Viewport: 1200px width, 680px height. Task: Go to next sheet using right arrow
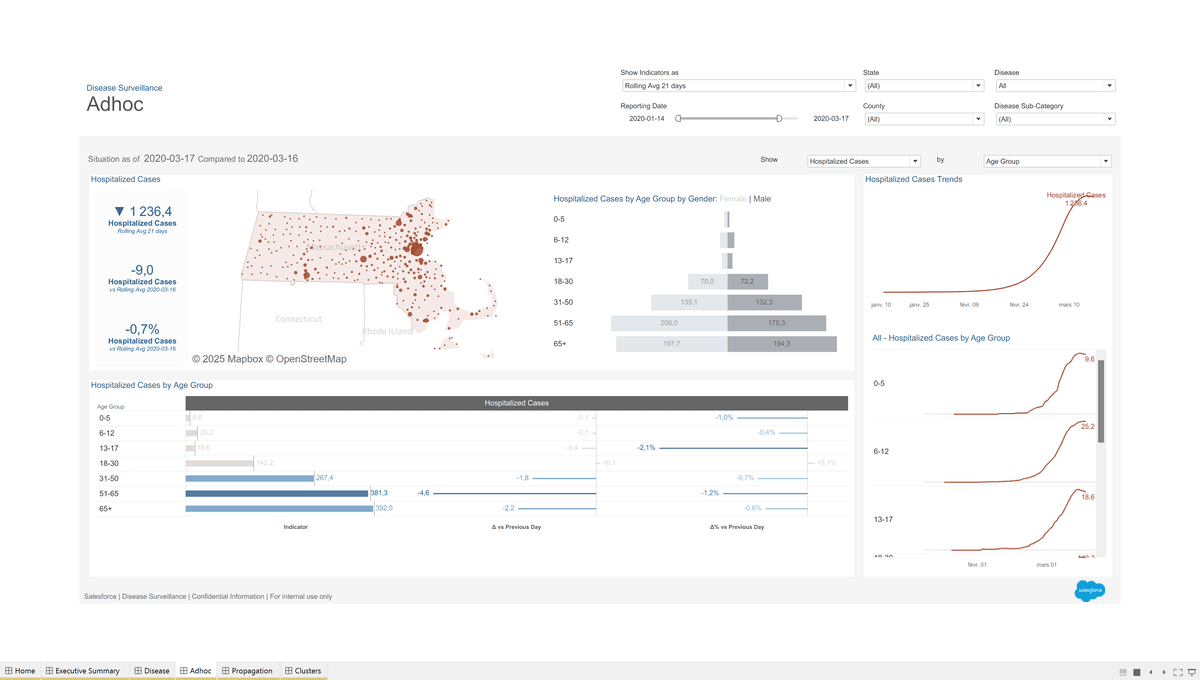pos(1163,672)
